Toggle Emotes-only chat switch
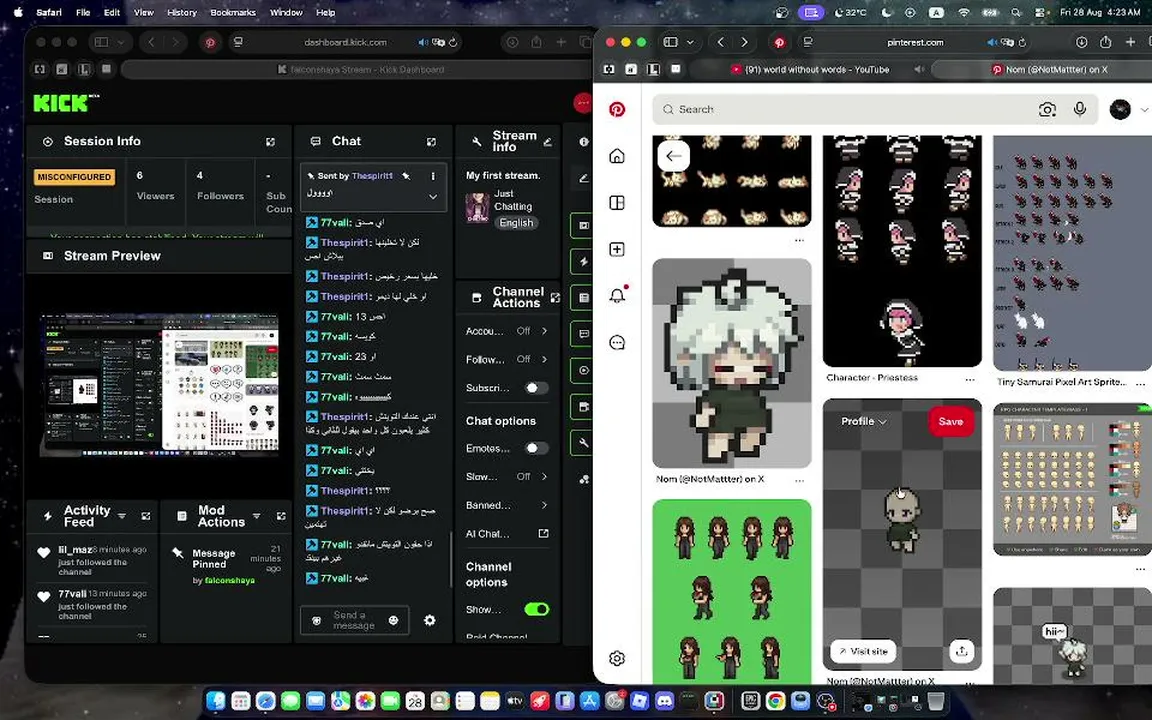Image resolution: width=1152 pixels, height=720 pixels. point(536,448)
